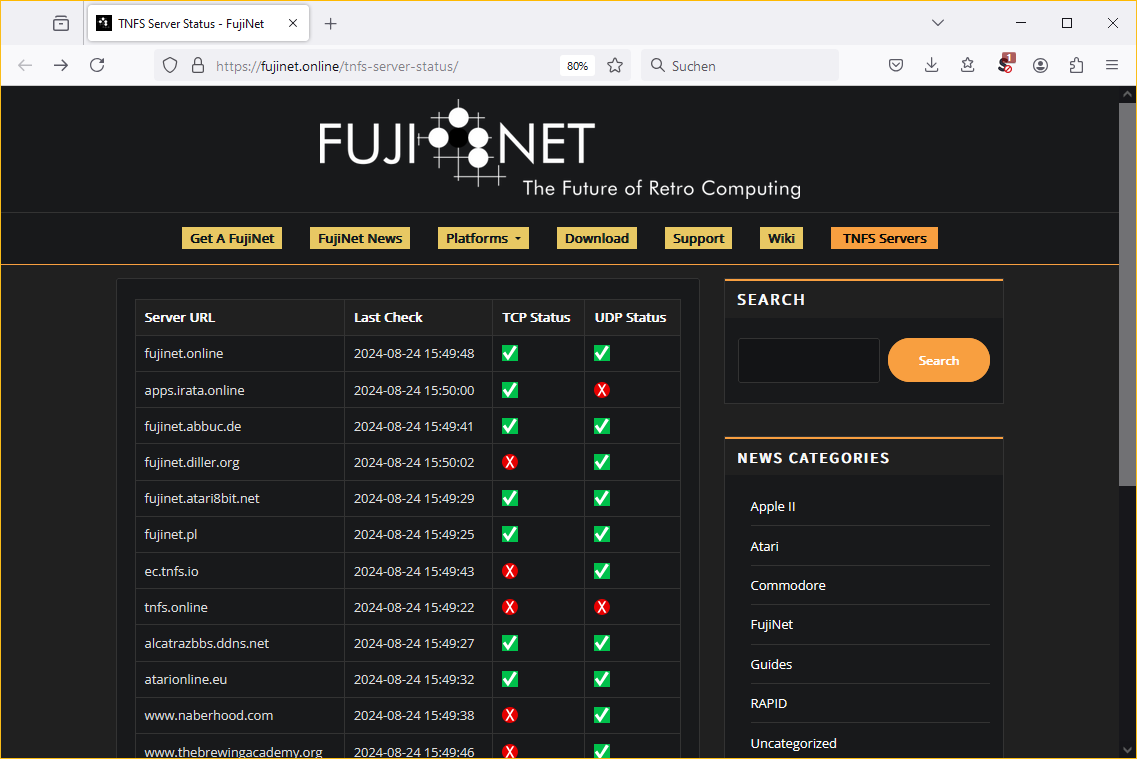Click the Save to Pocket icon
1137x759 pixels.
pyautogui.click(x=896, y=65)
